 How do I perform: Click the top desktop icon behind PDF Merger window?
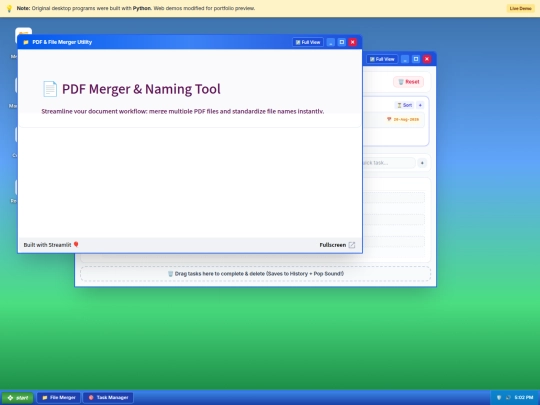tap(23, 31)
